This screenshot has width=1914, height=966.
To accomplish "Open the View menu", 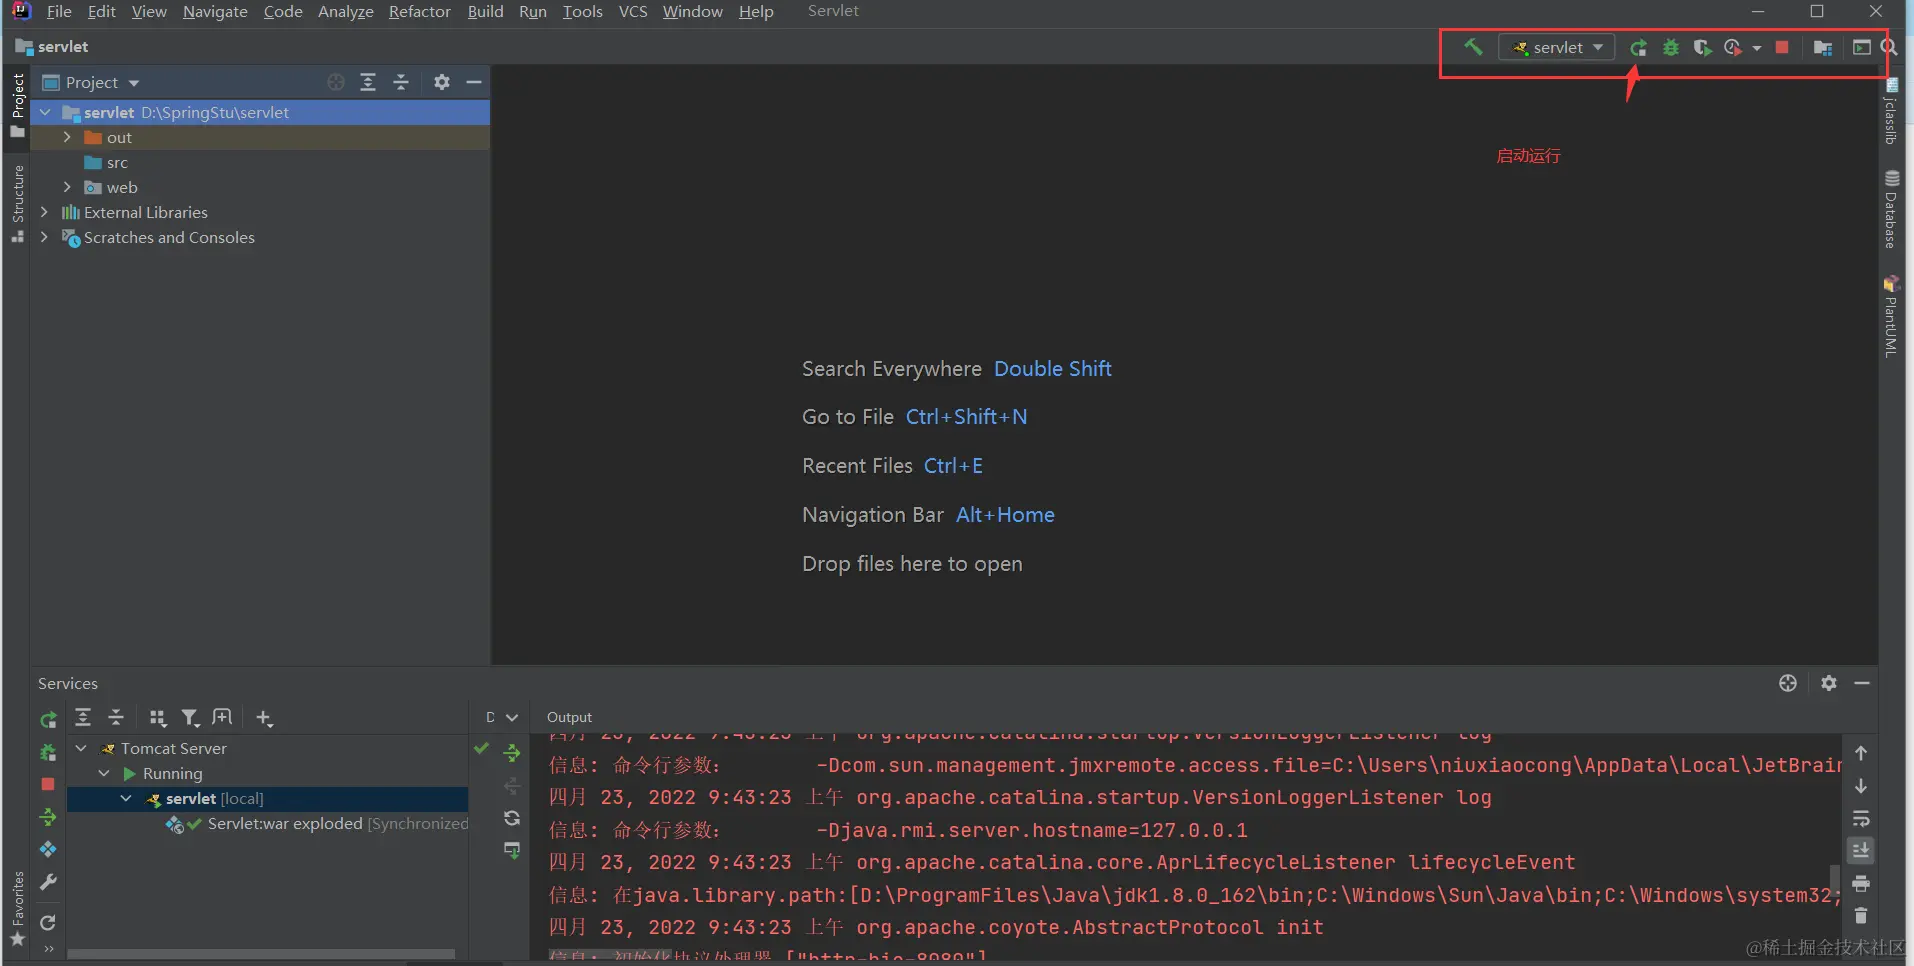I will coord(149,12).
